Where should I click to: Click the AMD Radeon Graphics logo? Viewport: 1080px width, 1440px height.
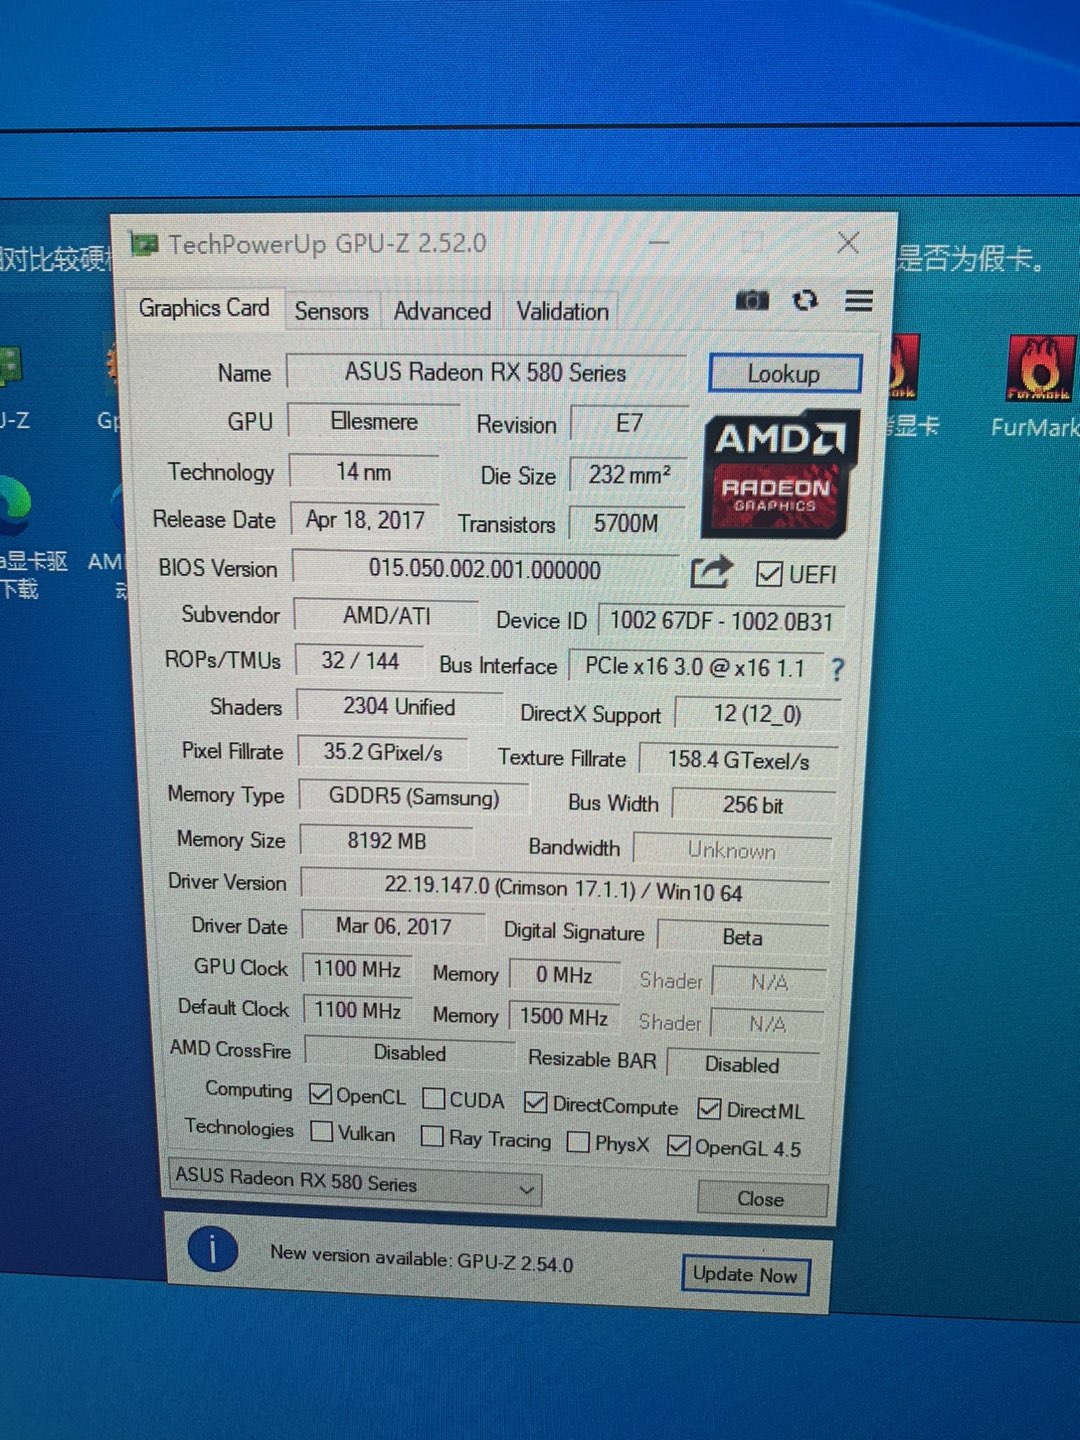click(781, 474)
